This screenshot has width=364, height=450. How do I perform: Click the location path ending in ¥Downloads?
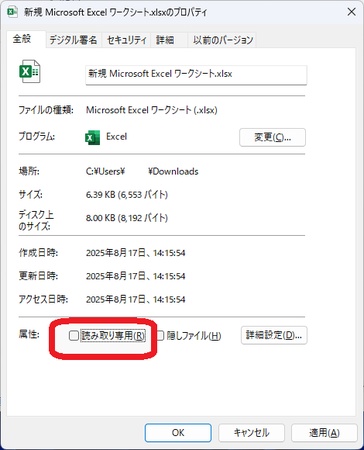(x=142, y=172)
